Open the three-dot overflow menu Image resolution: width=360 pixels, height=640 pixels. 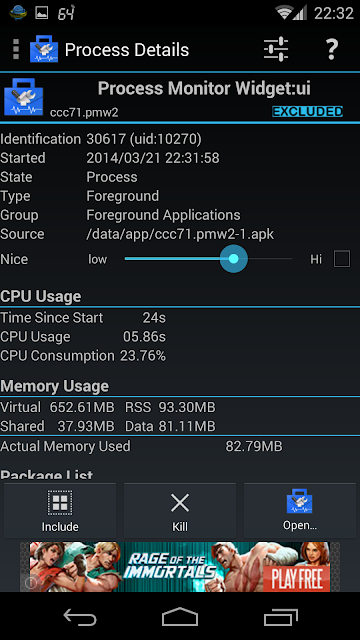(16, 50)
